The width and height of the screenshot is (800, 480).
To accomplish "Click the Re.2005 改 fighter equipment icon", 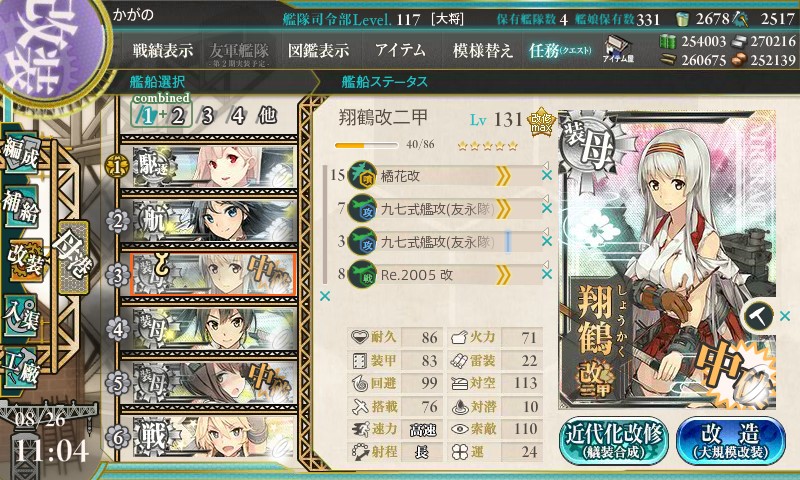I will pyautogui.click(x=362, y=275).
